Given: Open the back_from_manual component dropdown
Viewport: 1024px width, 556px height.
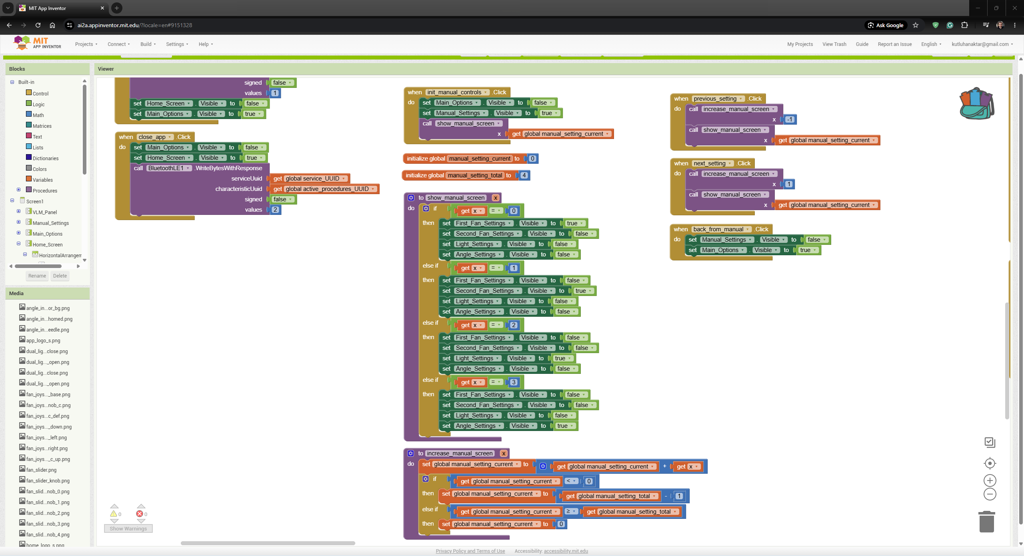Looking at the screenshot, I should point(721,229).
